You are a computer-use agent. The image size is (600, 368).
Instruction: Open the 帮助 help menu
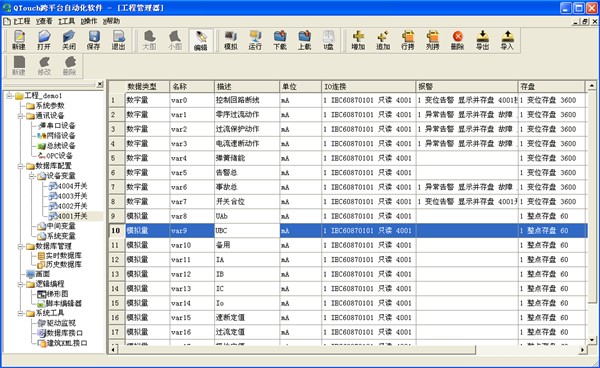tap(111, 21)
